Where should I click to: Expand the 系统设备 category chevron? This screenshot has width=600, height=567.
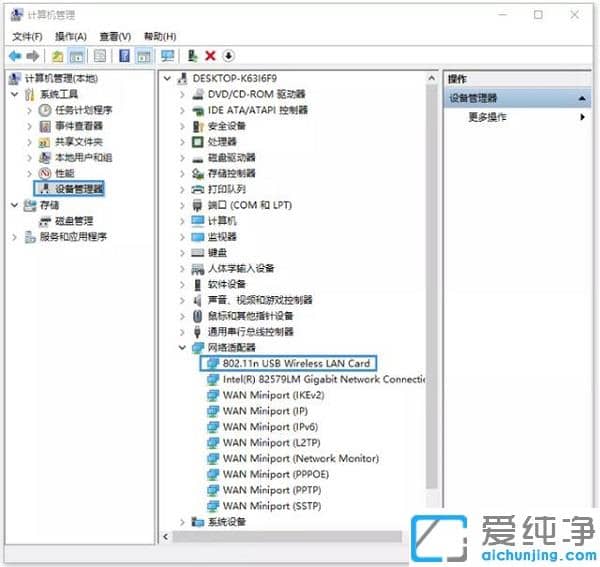[182, 521]
